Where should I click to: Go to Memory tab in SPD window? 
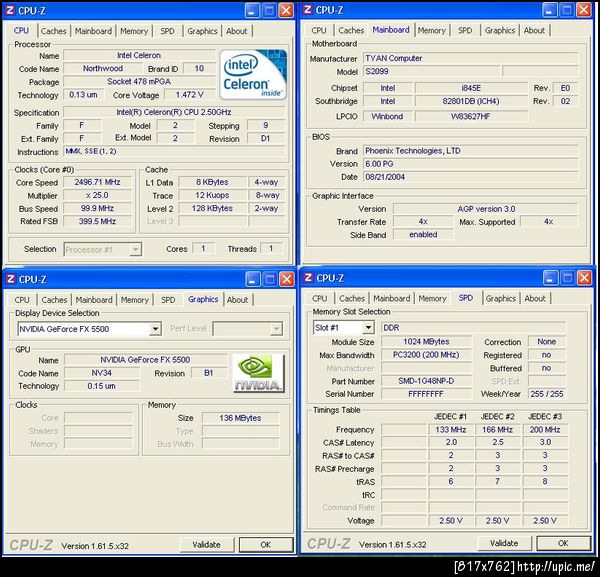click(432, 298)
